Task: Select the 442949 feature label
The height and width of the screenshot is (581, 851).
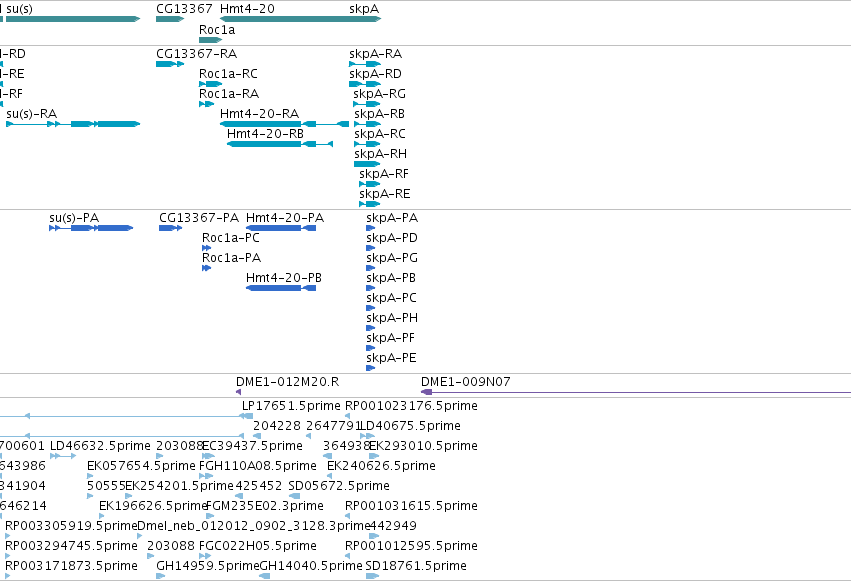Action: click(393, 527)
